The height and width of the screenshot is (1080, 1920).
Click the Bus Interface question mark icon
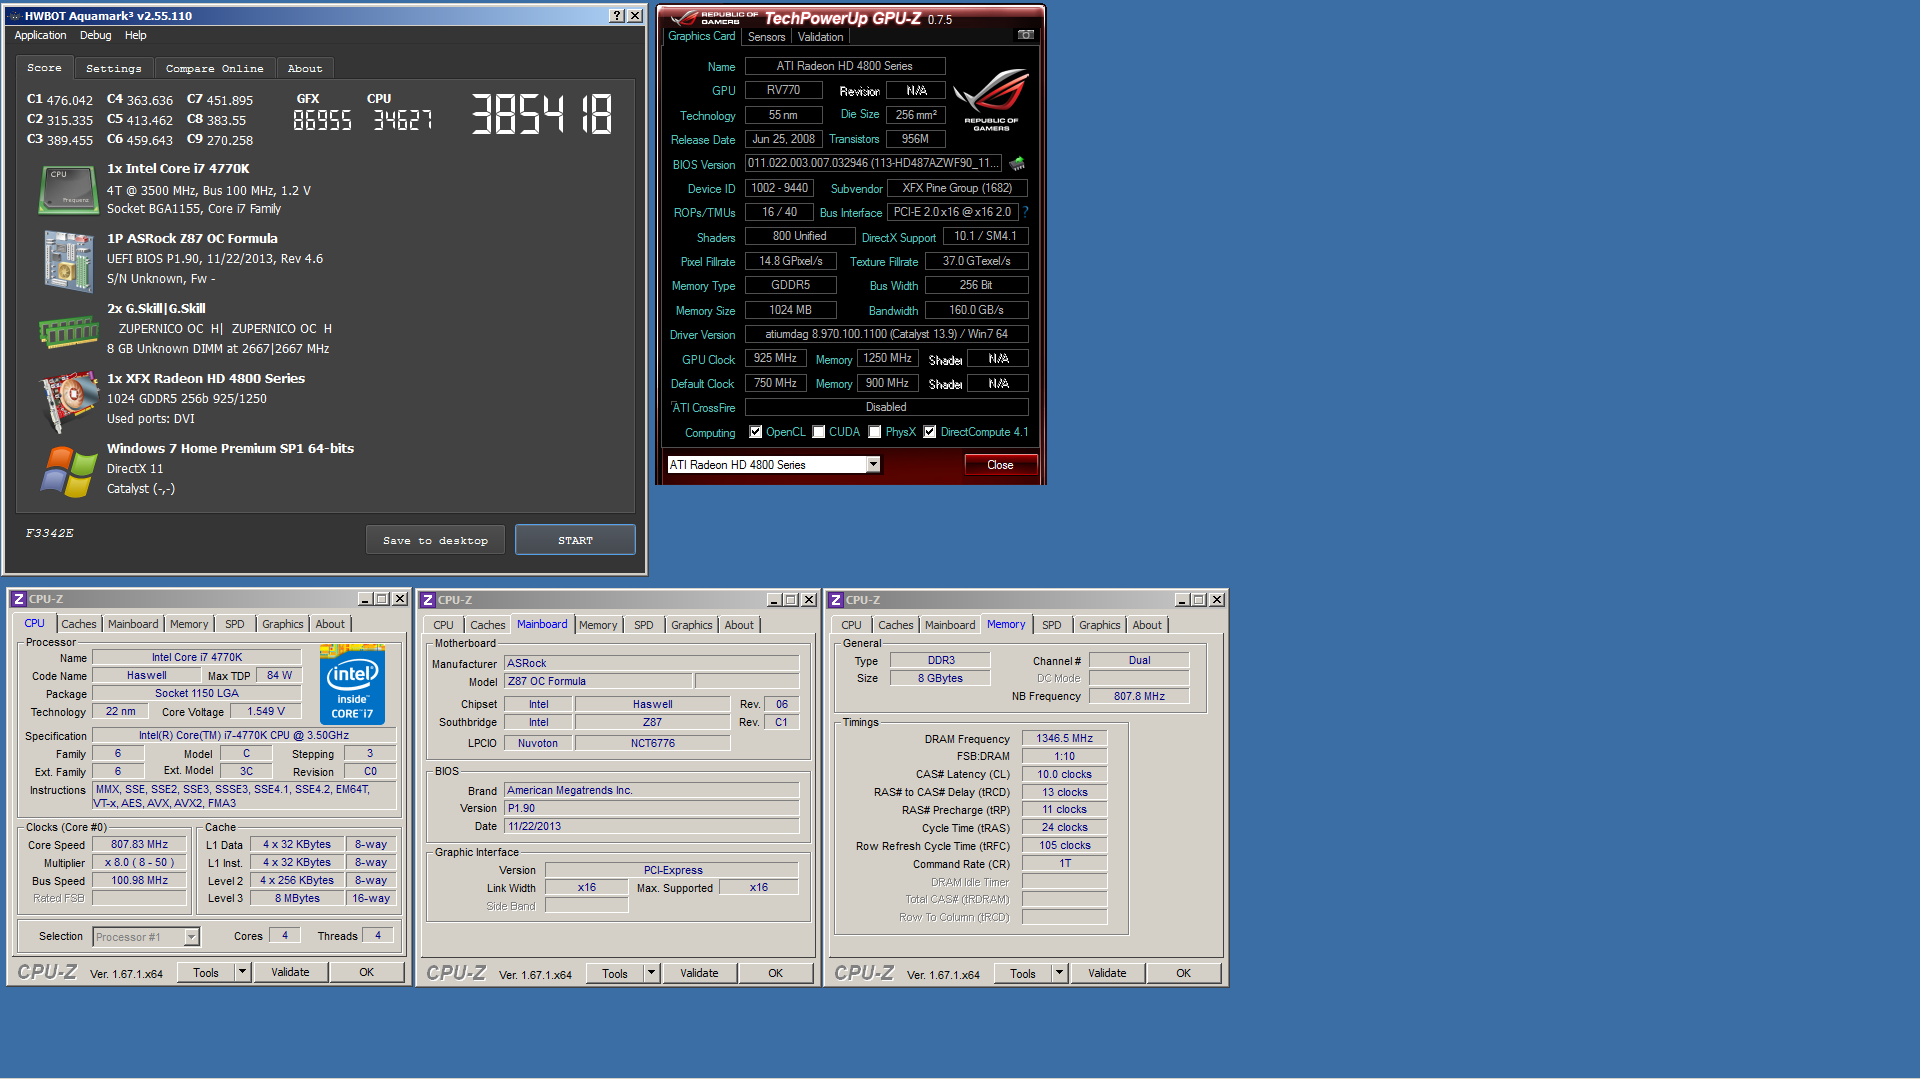[1025, 212]
